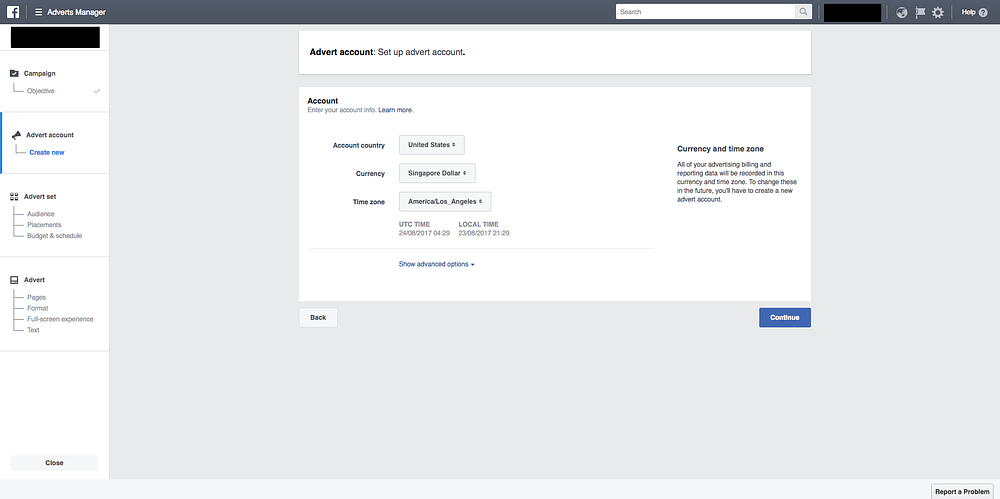Go to Budget & schedule step

coord(55,235)
